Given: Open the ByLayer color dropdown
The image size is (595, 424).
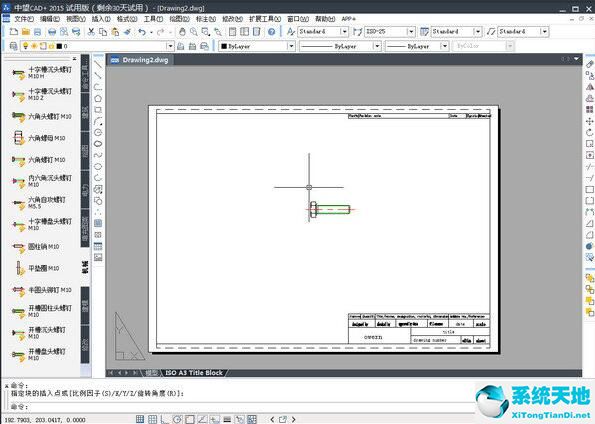Looking at the screenshot, I should pos(291,46).
